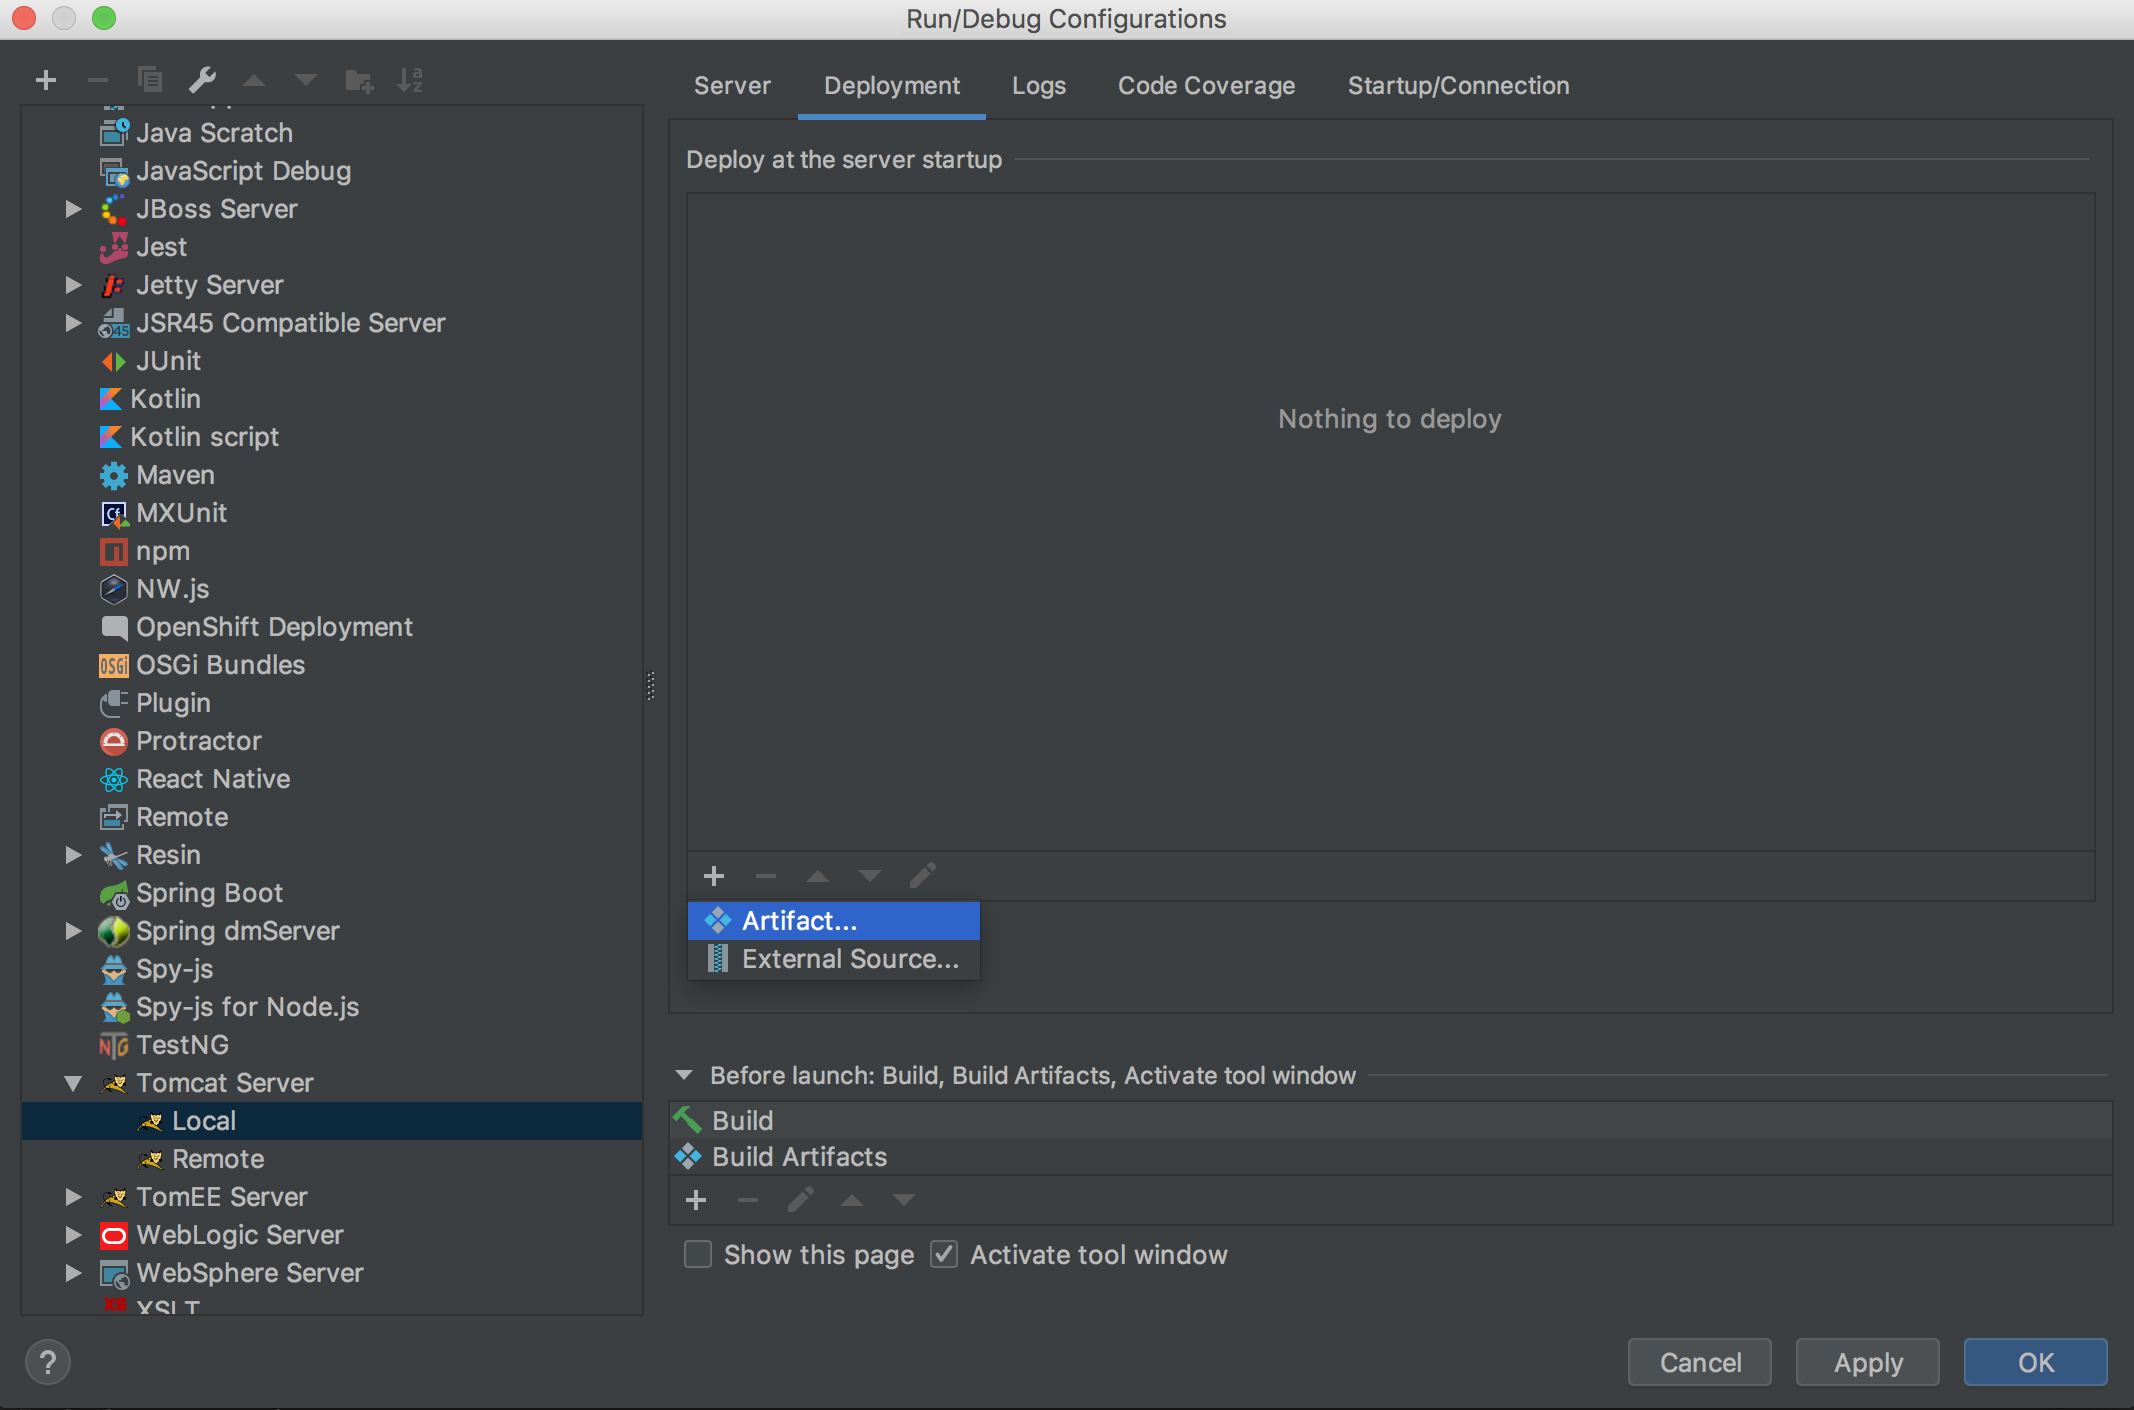This screenshot has height=1410, width=2134.
Task: Click the add before-launch task plus icon
Action: (696, 1200)
